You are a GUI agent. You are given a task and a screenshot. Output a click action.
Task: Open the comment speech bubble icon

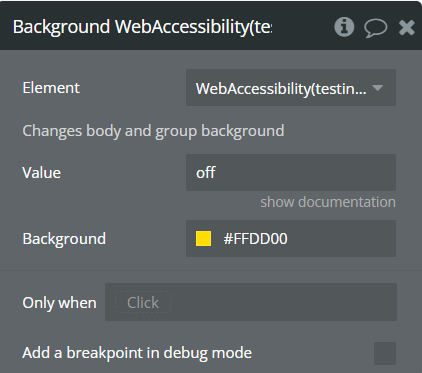[x=375, y=28]
